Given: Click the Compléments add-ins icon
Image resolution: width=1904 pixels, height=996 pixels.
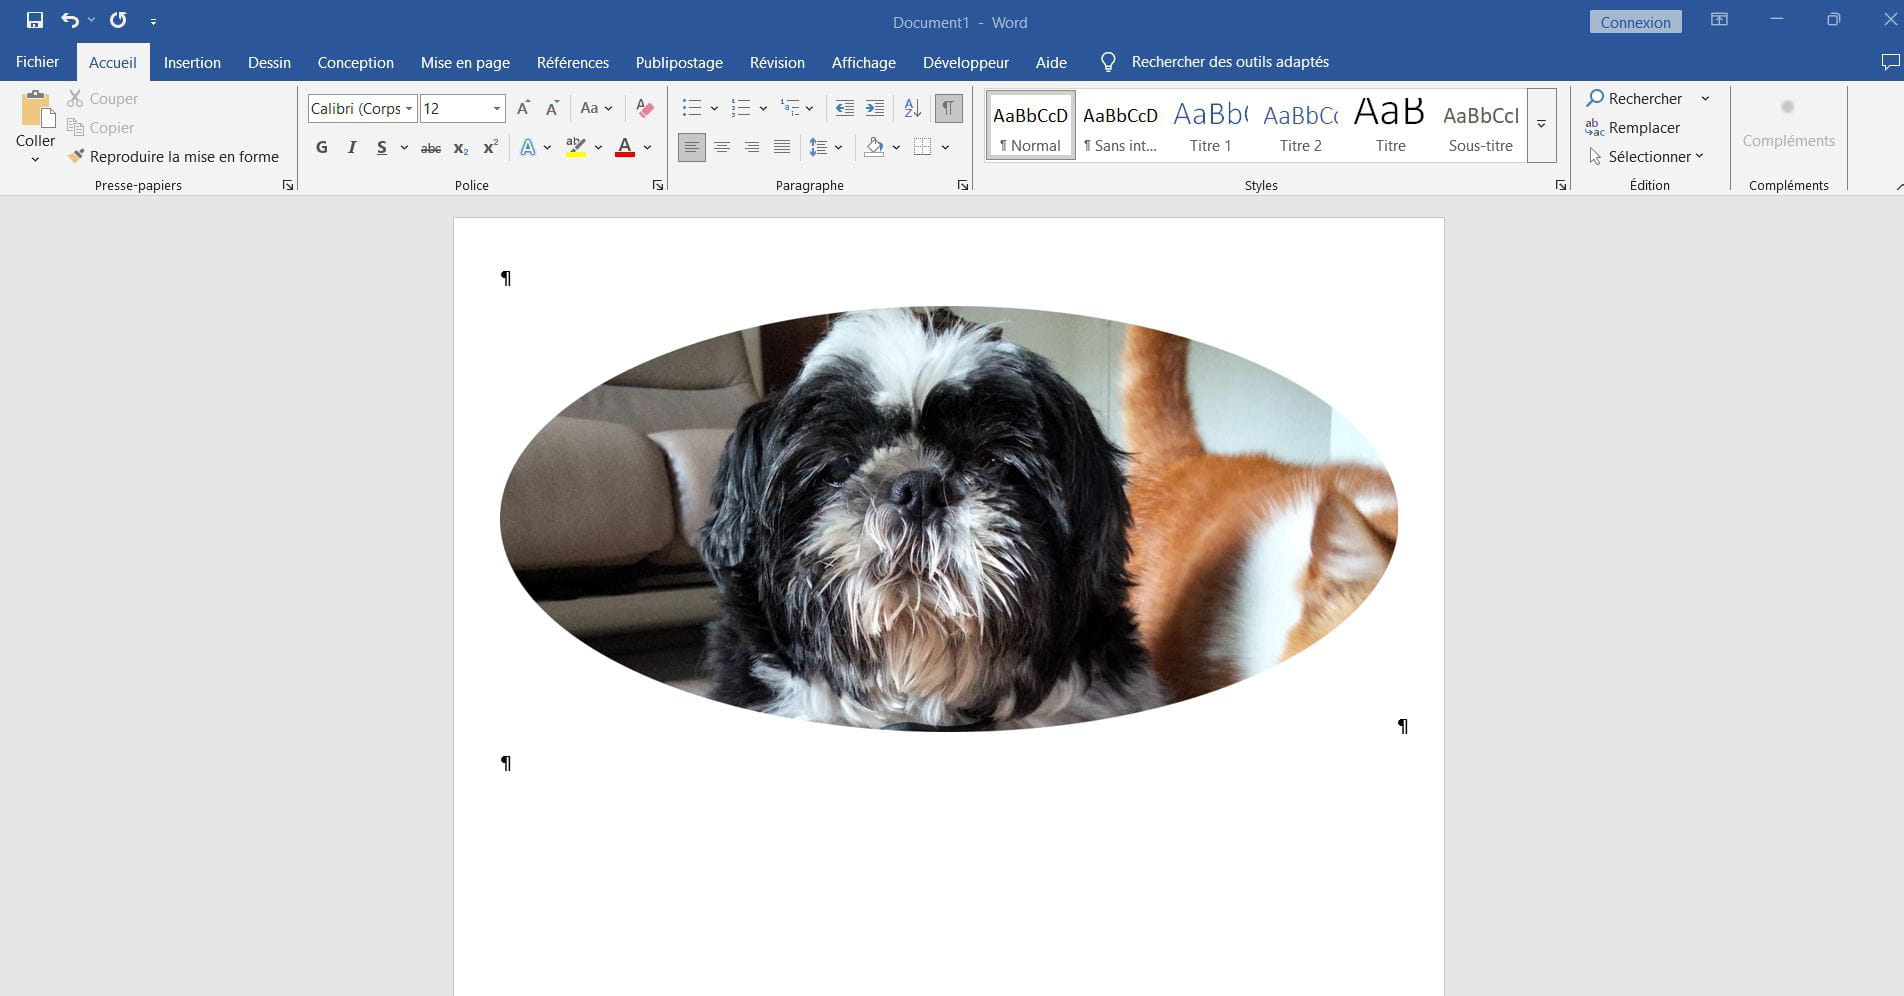Looking at the screenshot, I should click(1788, 107).
